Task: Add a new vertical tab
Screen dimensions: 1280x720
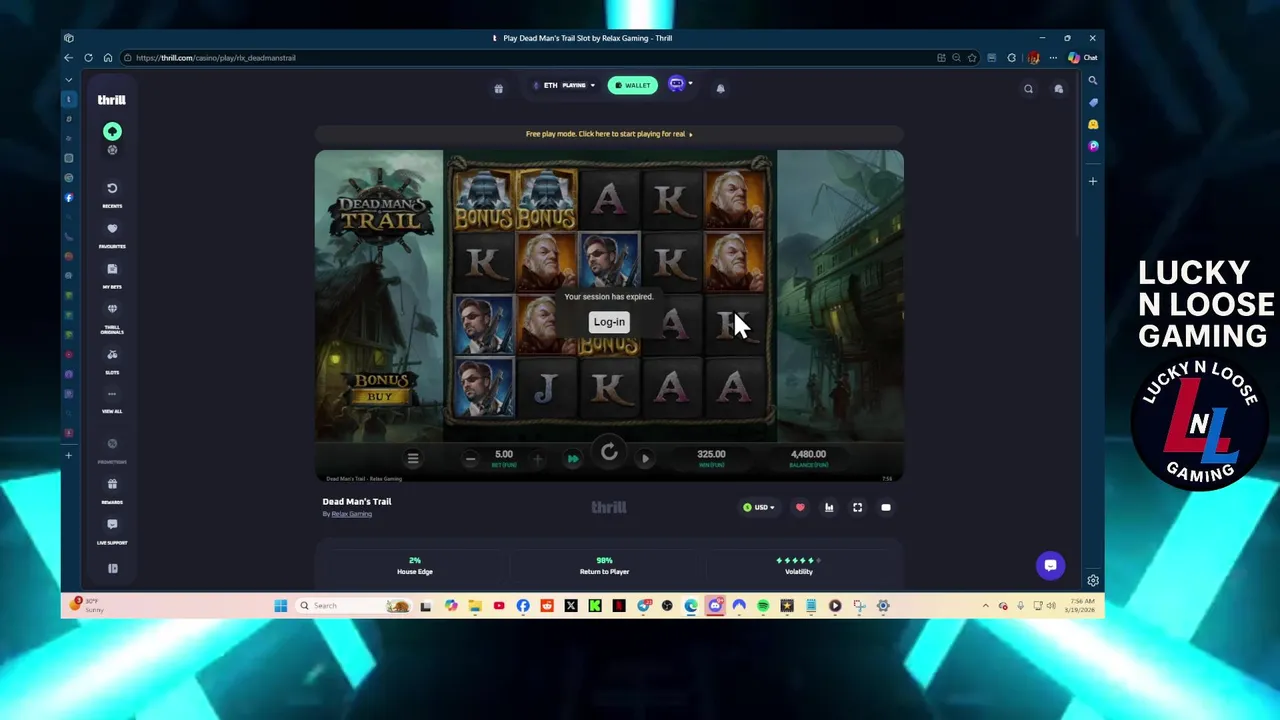Action: click(69, 455)
